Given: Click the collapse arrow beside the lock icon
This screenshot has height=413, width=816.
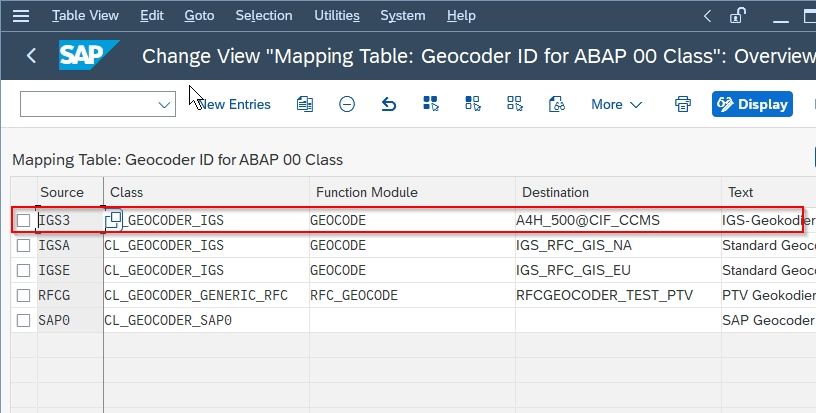Looking at the screenshot, I should (x=707, y=16).
